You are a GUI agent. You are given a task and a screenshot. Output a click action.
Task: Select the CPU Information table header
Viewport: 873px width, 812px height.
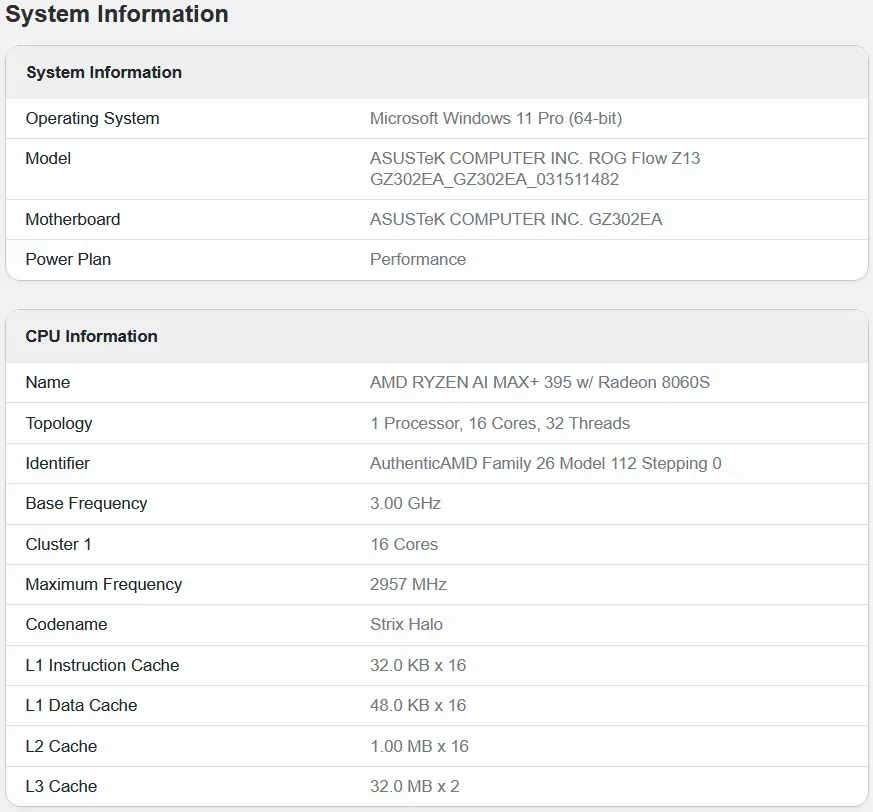tap(91, 336)
